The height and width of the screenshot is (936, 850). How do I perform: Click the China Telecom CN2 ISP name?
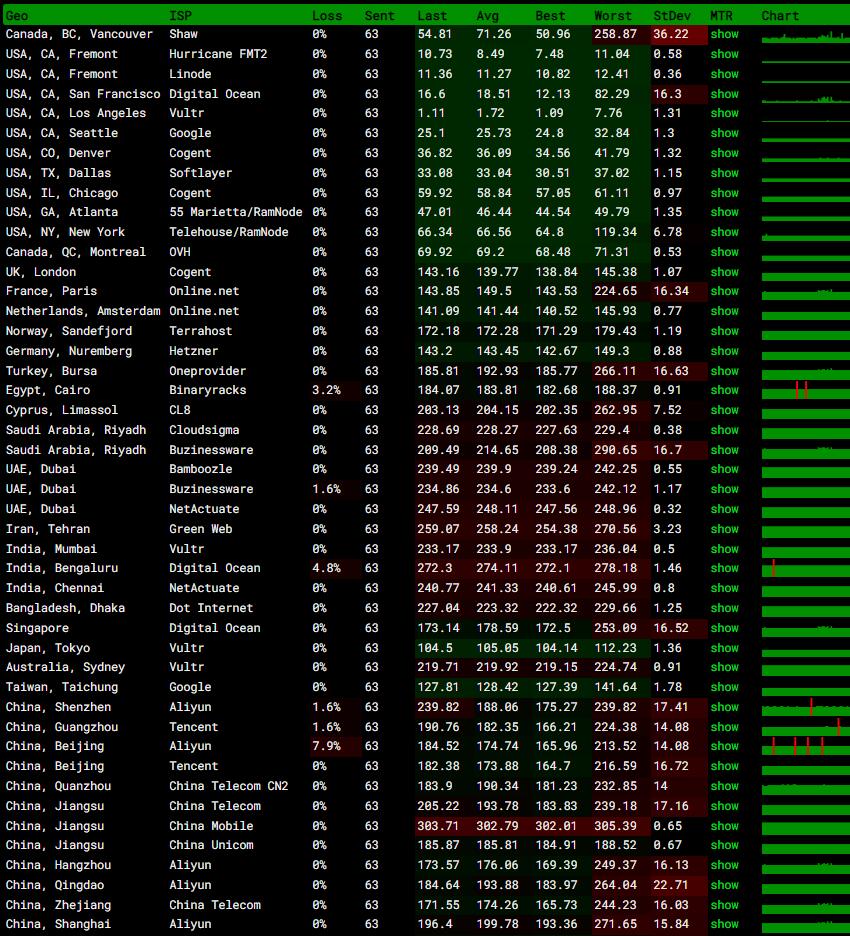click(229, 786)
